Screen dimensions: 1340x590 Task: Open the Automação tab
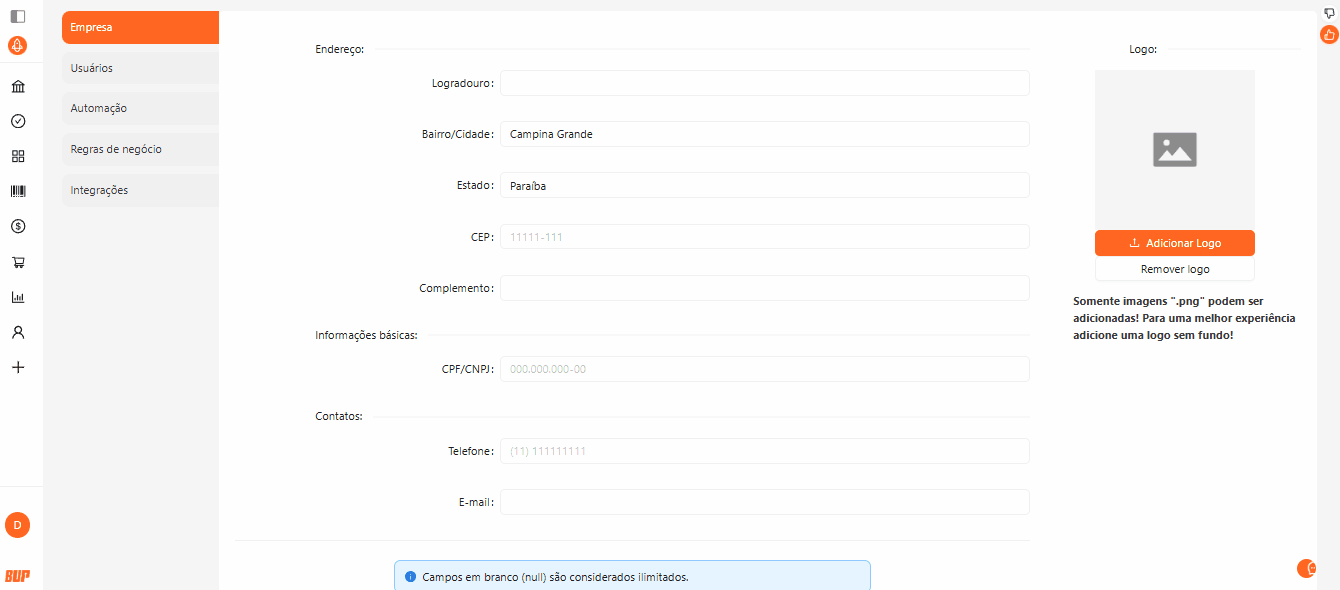click(140, 108)
